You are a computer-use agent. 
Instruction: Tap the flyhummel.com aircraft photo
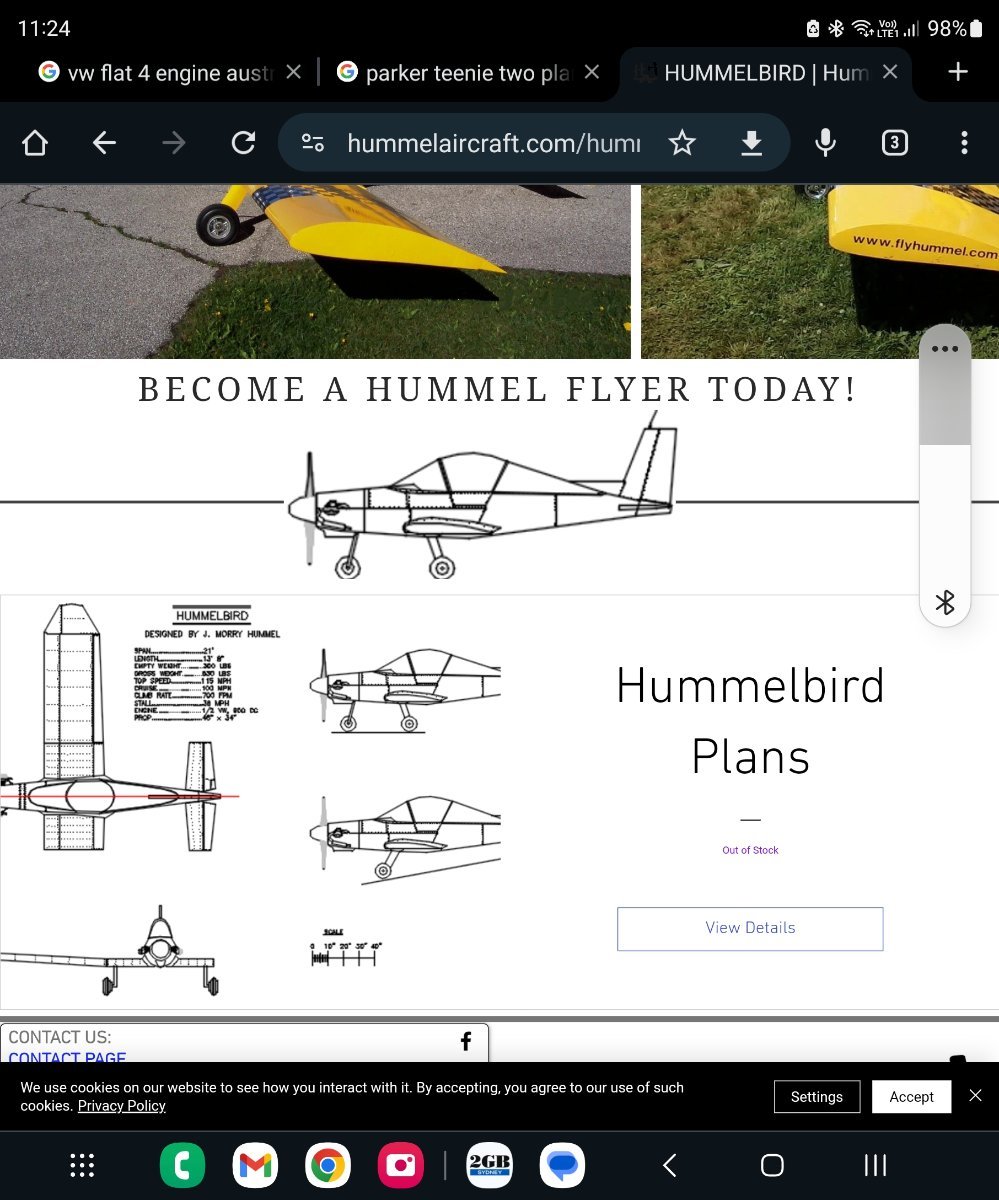820,271
